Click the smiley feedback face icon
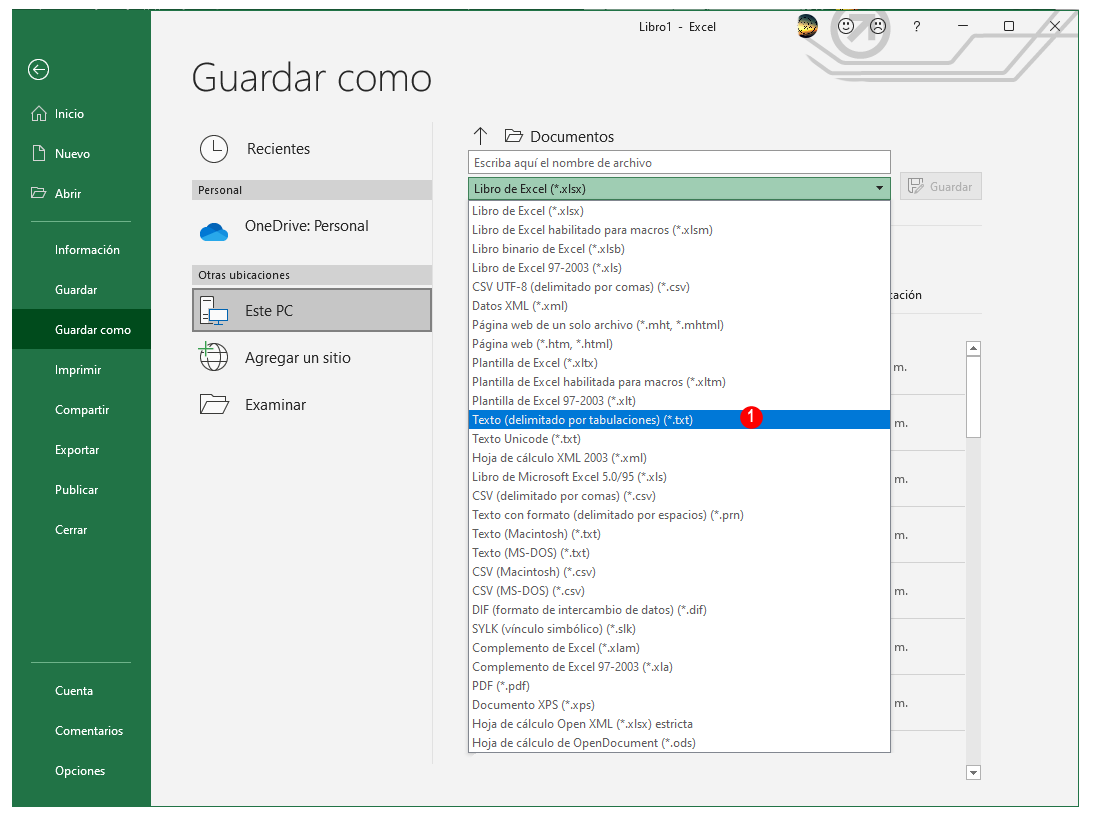Viewport: 1093px width, 814px height. 846,26
